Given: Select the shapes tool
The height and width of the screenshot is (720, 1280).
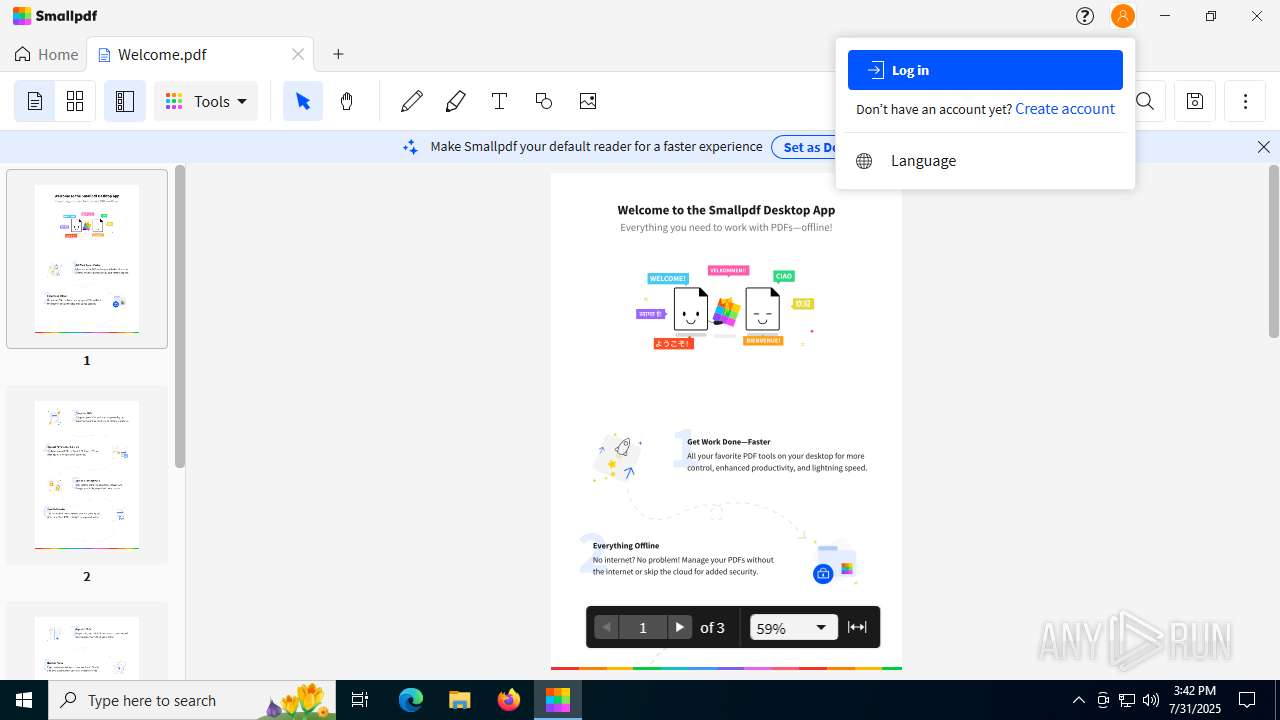Looking at the screenshot, I should pyautogui.click(x=544, y=101).
